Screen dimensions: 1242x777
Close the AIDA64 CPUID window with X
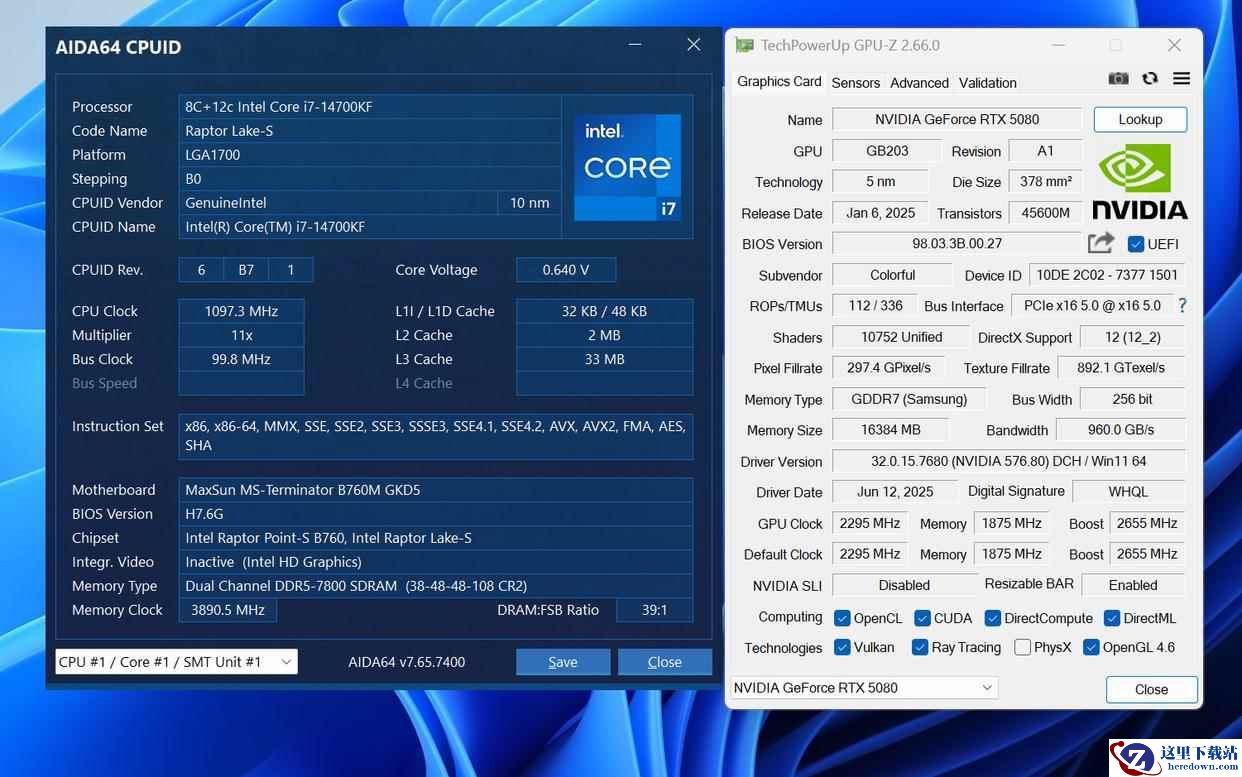coord(694,45)
